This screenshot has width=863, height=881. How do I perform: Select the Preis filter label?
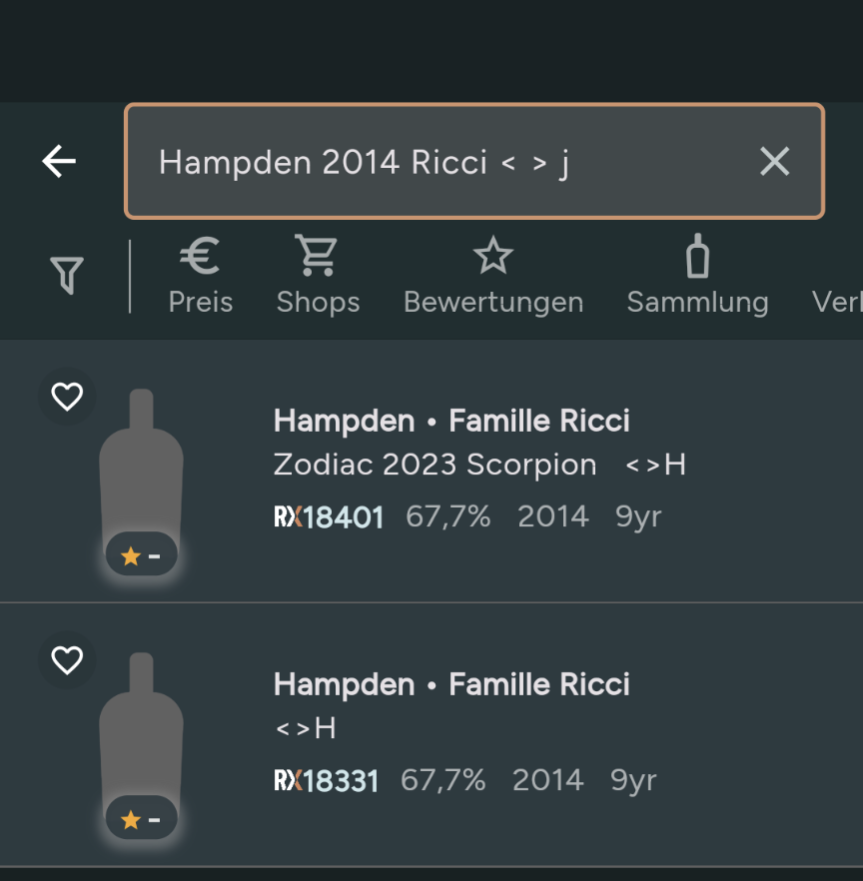[200, 302]
